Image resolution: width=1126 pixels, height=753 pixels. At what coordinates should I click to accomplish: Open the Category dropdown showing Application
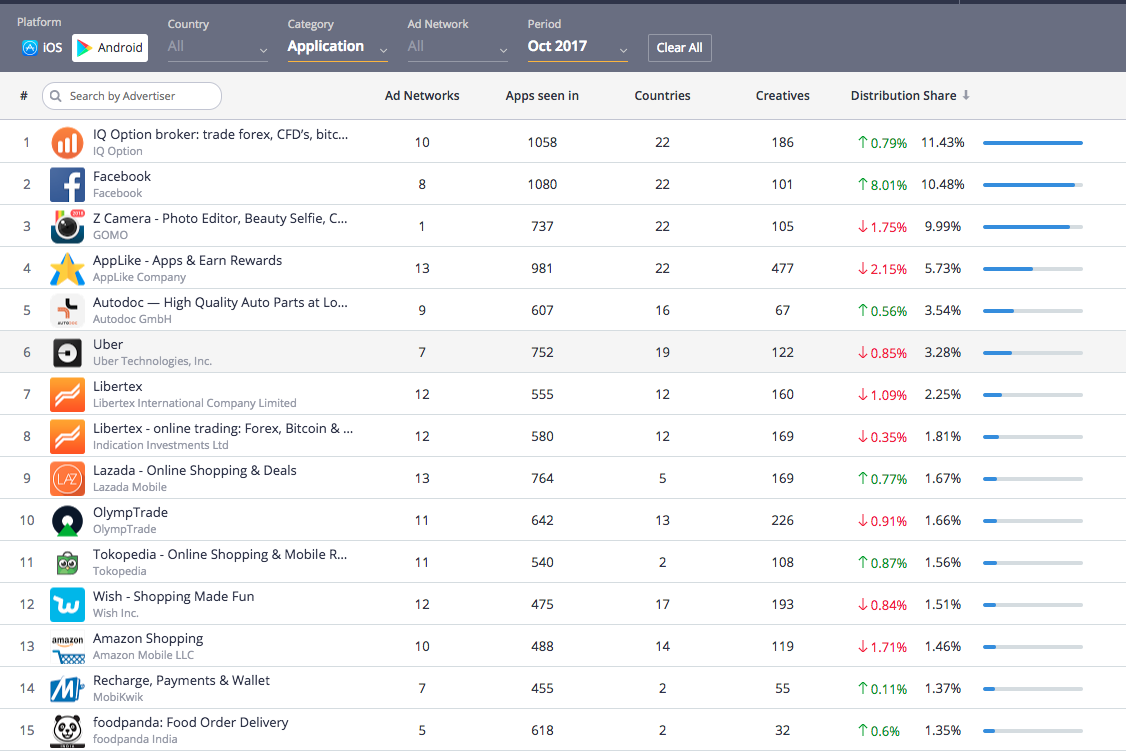338,47
